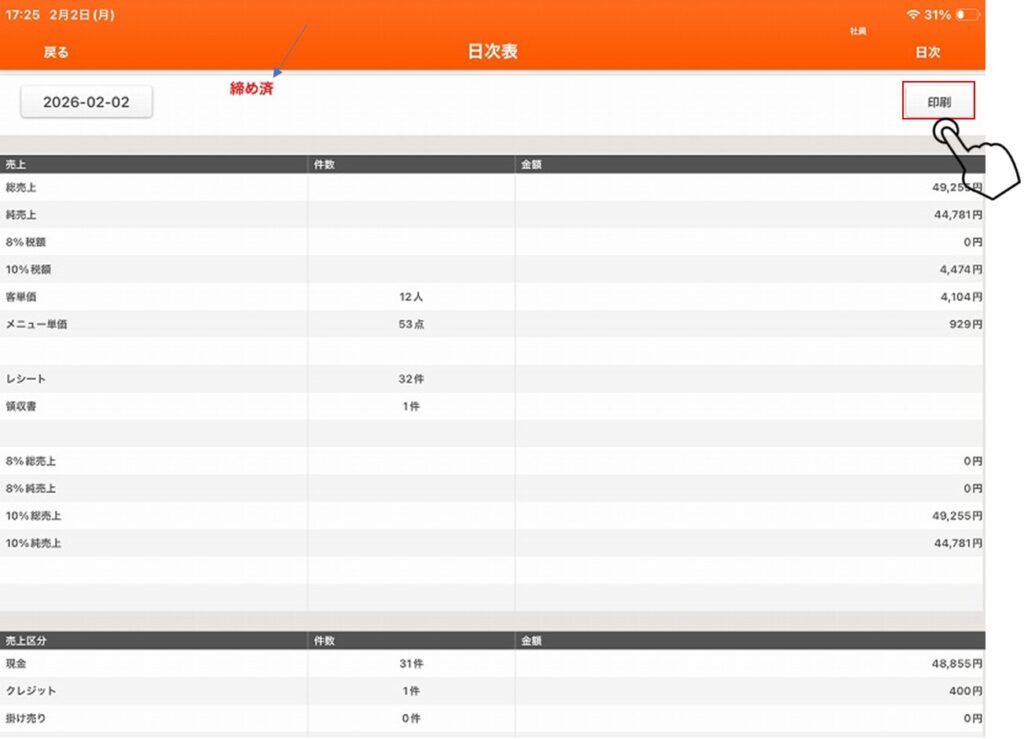Tap the 戻る back button

(x=56, y=52)
